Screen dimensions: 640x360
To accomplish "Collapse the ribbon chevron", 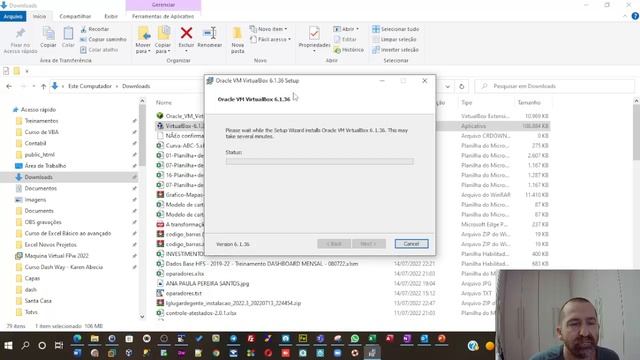I will [x=625, y=16].
